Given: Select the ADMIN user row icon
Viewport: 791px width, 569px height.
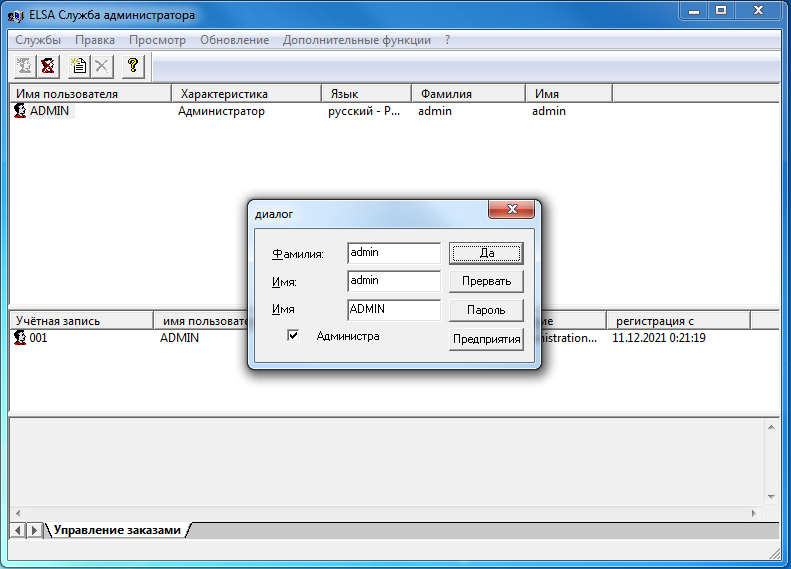Looking at the screenshot, I should pyautogui.click(x=20, y=110).
